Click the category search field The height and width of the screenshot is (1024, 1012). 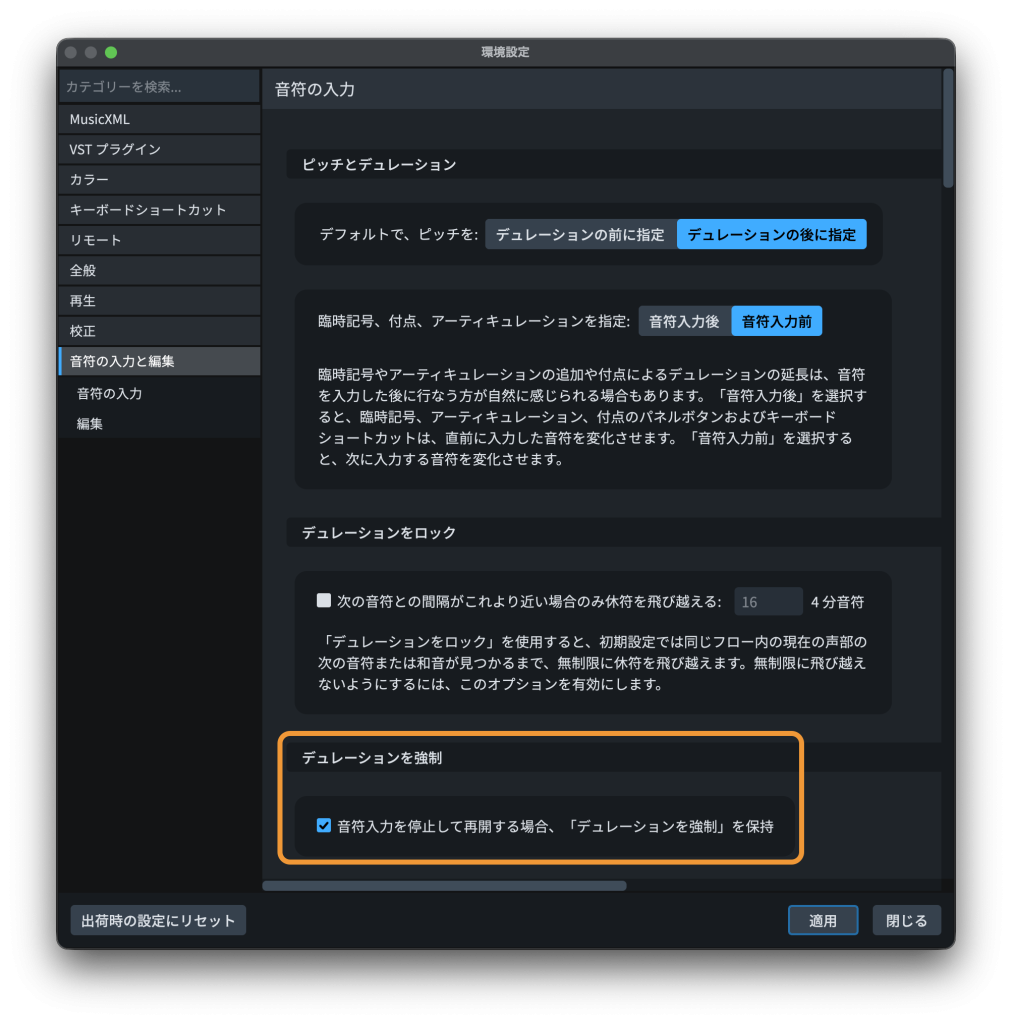(159, 87)
